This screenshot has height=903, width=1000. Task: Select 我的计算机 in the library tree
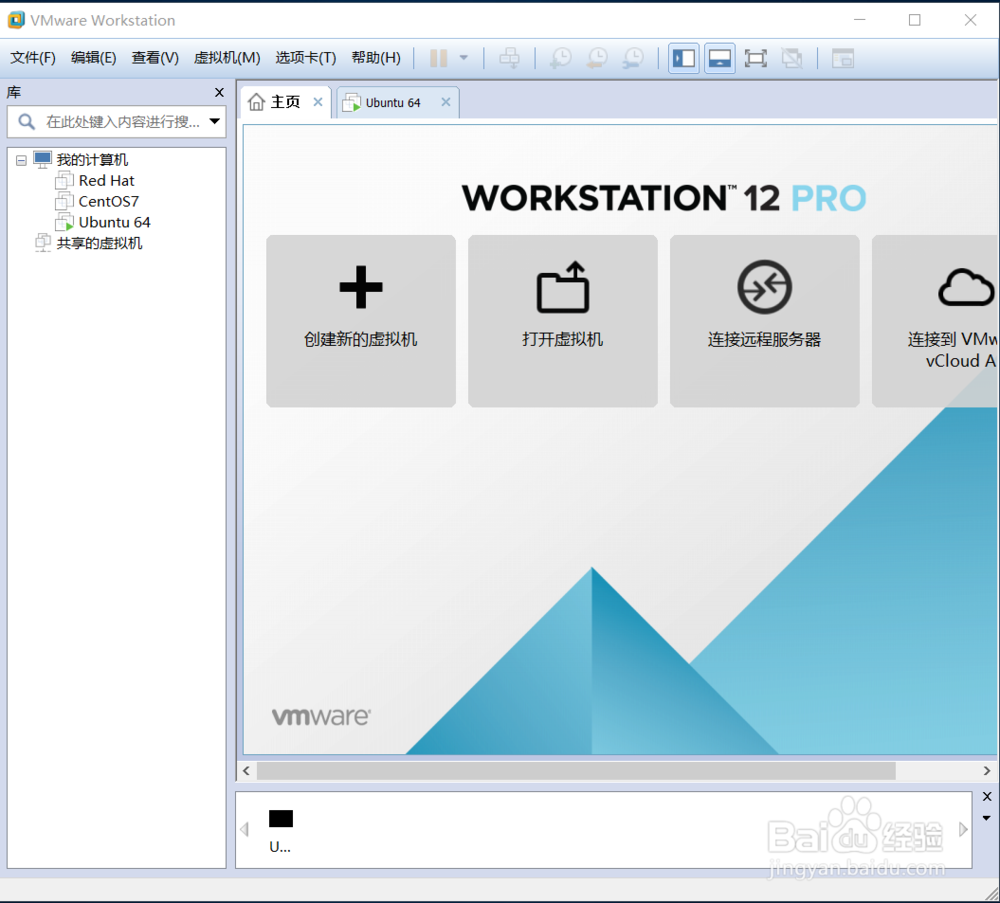92,159
